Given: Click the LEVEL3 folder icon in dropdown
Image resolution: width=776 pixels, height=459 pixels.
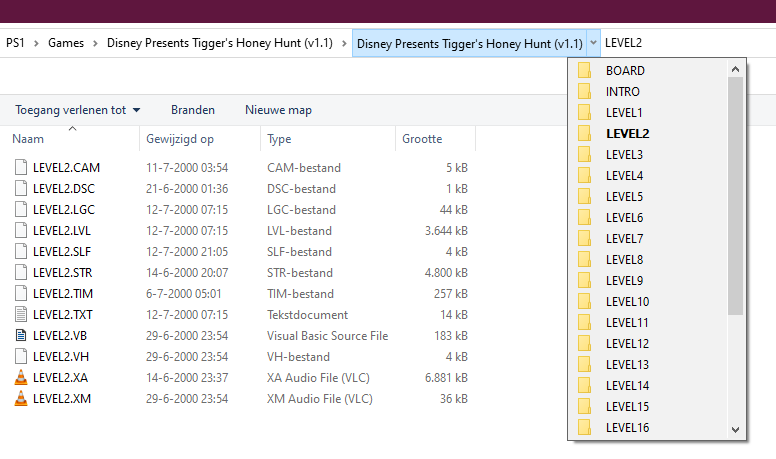Looking at the screenshot, I should coord(584,154).
